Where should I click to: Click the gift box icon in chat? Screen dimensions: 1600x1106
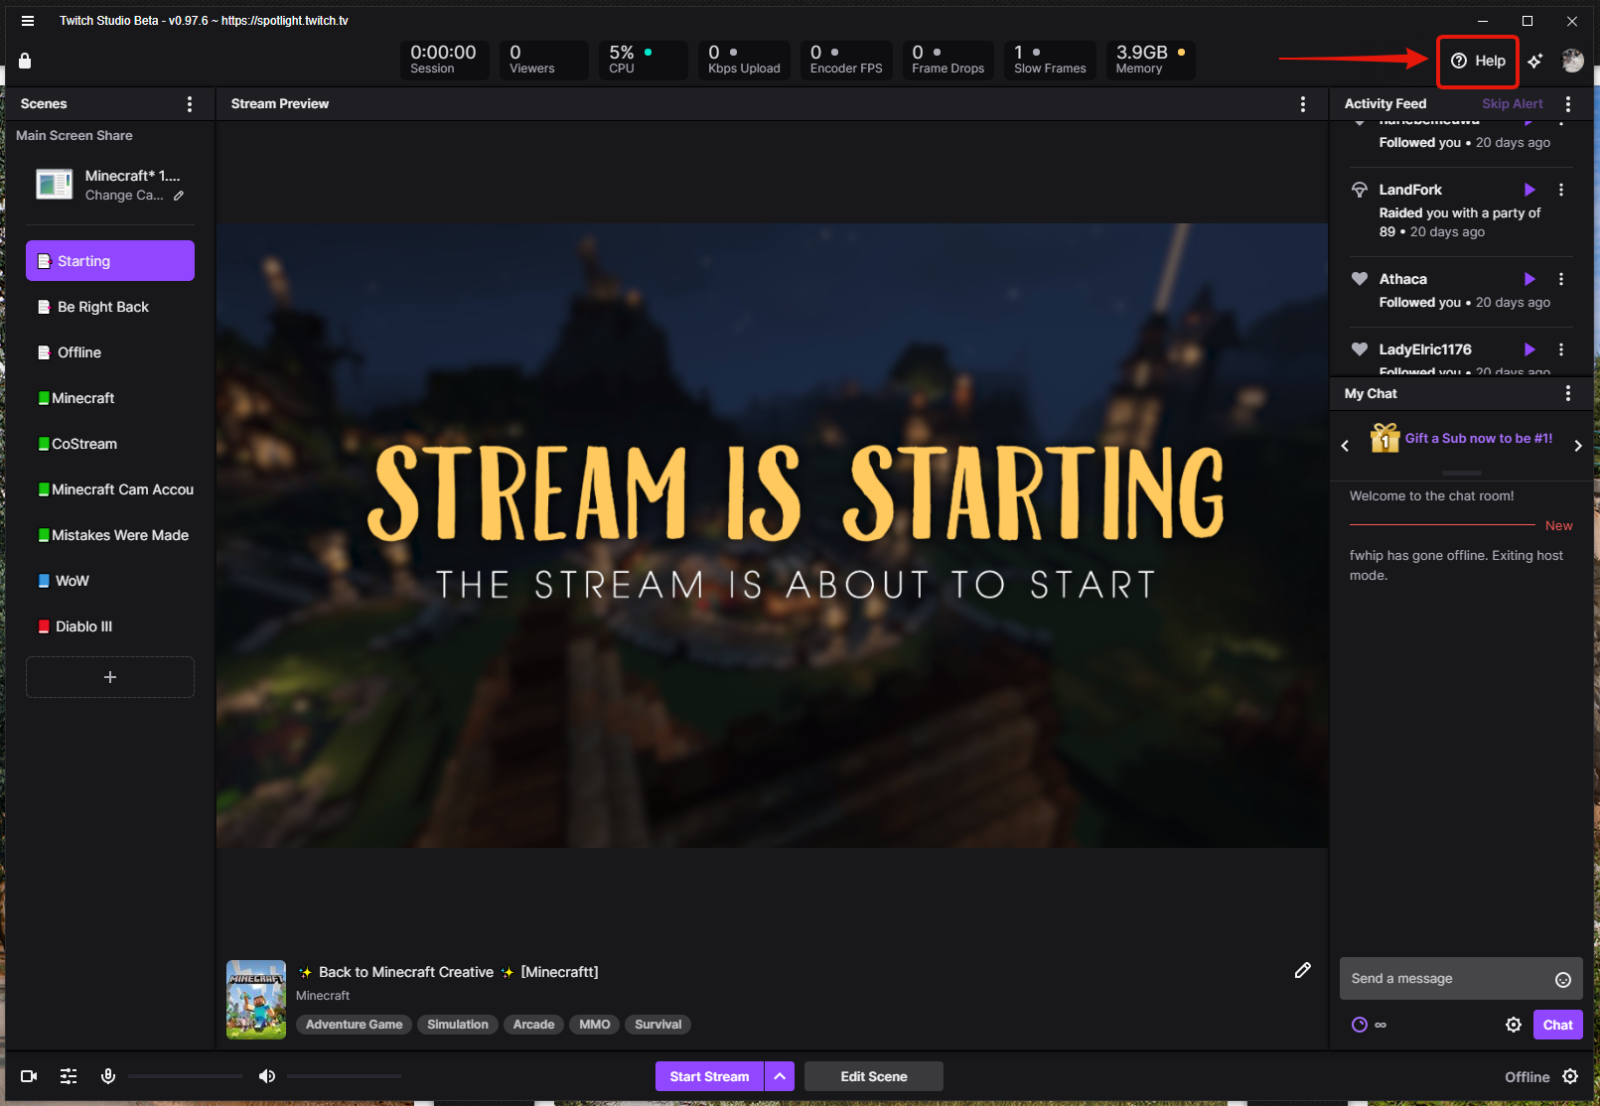(1385, 437)
